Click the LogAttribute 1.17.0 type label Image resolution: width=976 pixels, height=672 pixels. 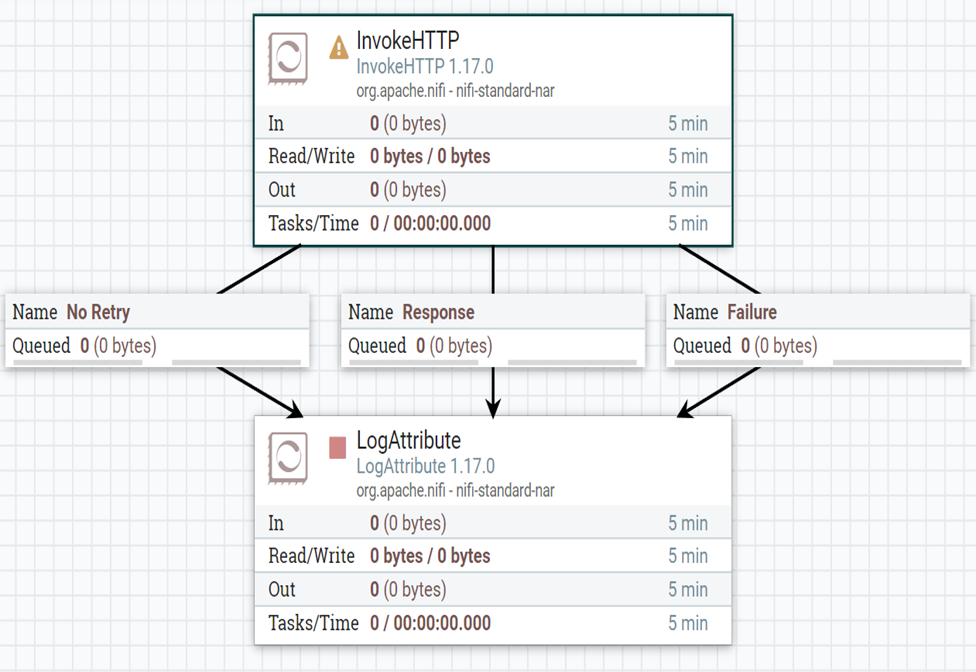click(426, 466)
